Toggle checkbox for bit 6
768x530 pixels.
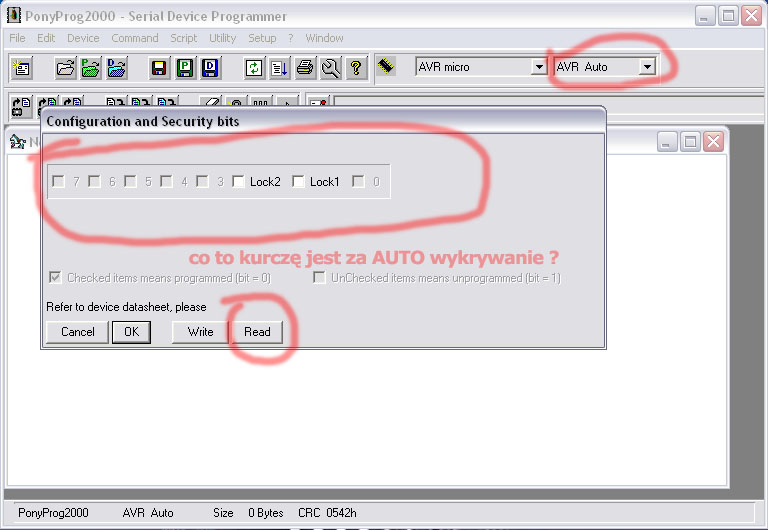click(95, 182)
